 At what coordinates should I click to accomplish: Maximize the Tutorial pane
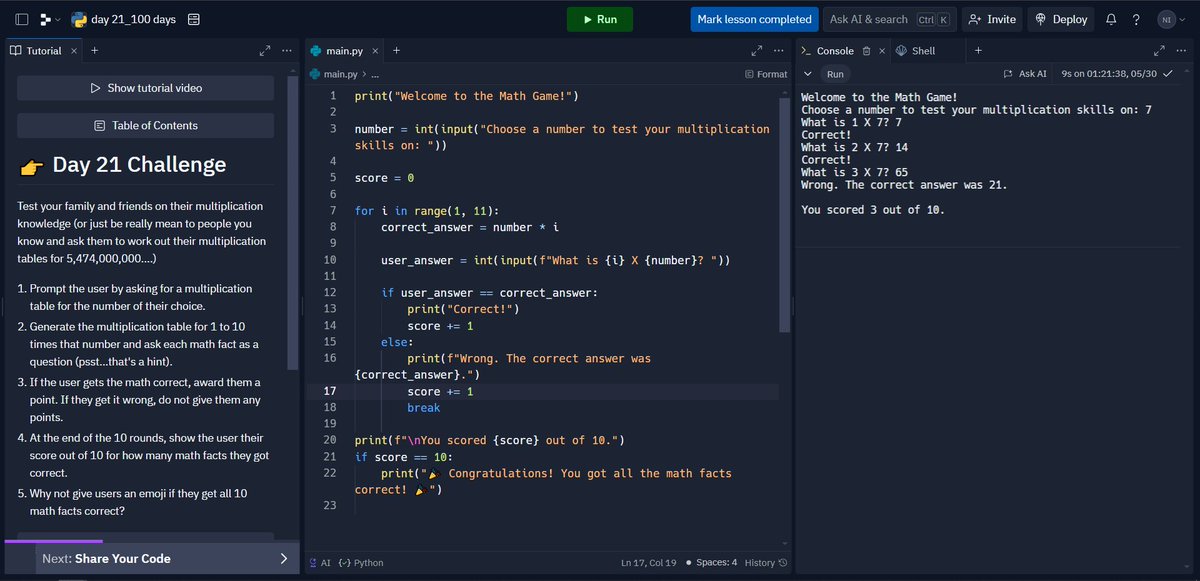click(x=265, y=50)
